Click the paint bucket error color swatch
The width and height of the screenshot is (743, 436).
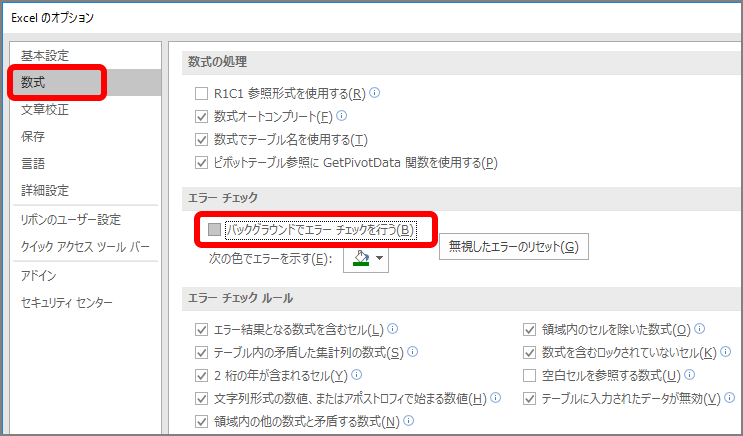[361, 258]
